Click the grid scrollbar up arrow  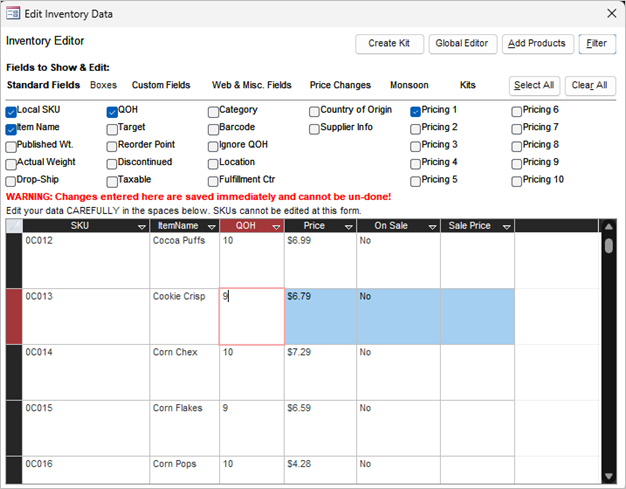(609, 226)
